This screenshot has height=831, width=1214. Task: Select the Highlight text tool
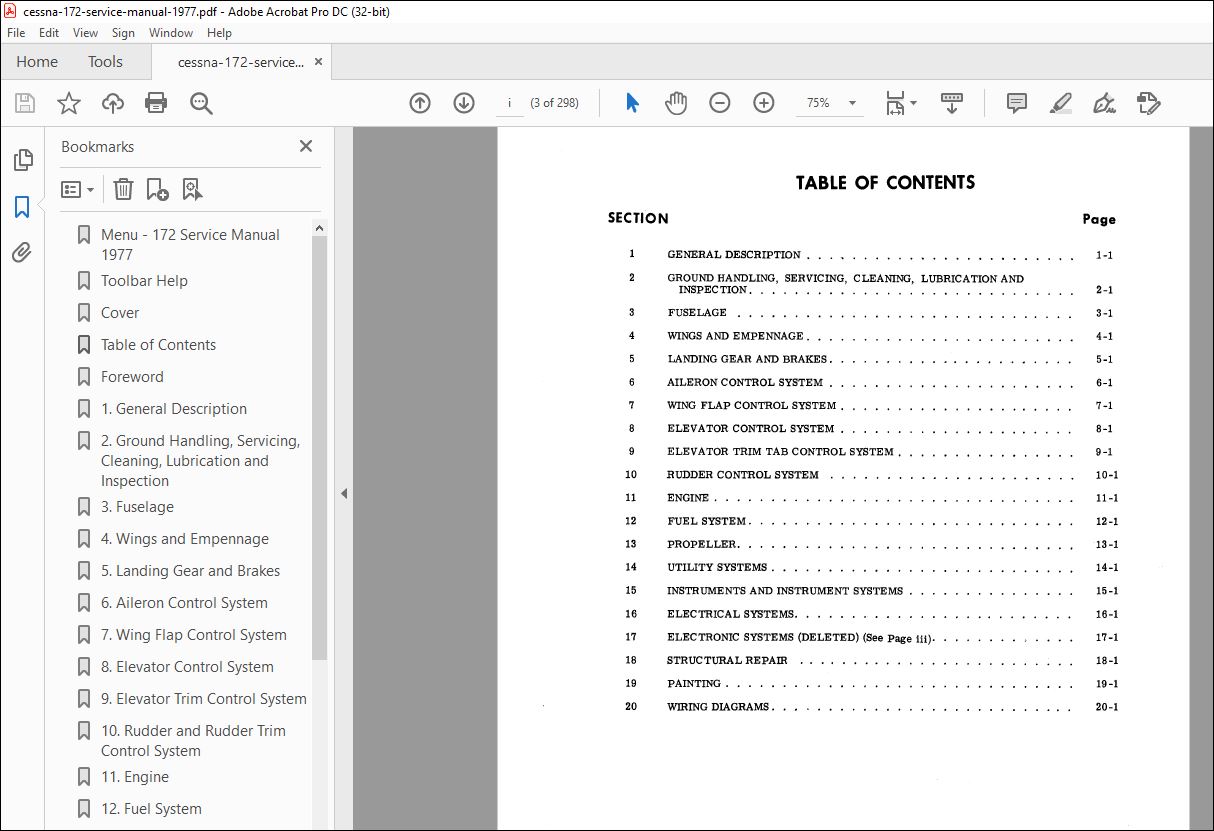[x=1061, y=103]
